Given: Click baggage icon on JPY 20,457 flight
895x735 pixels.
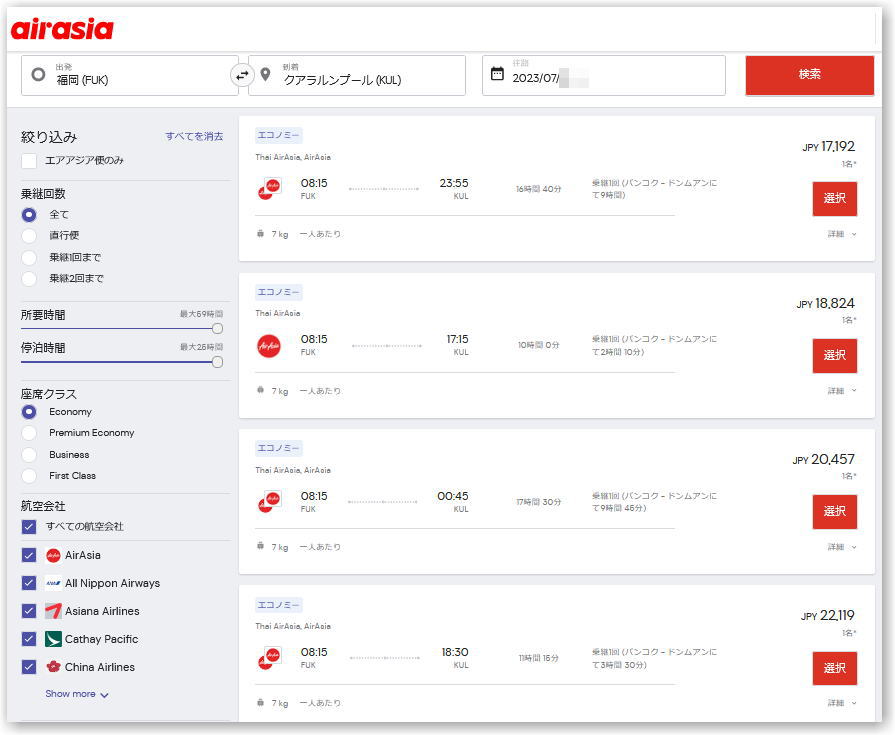Looking at the screenshot, I should pos(260,546).
